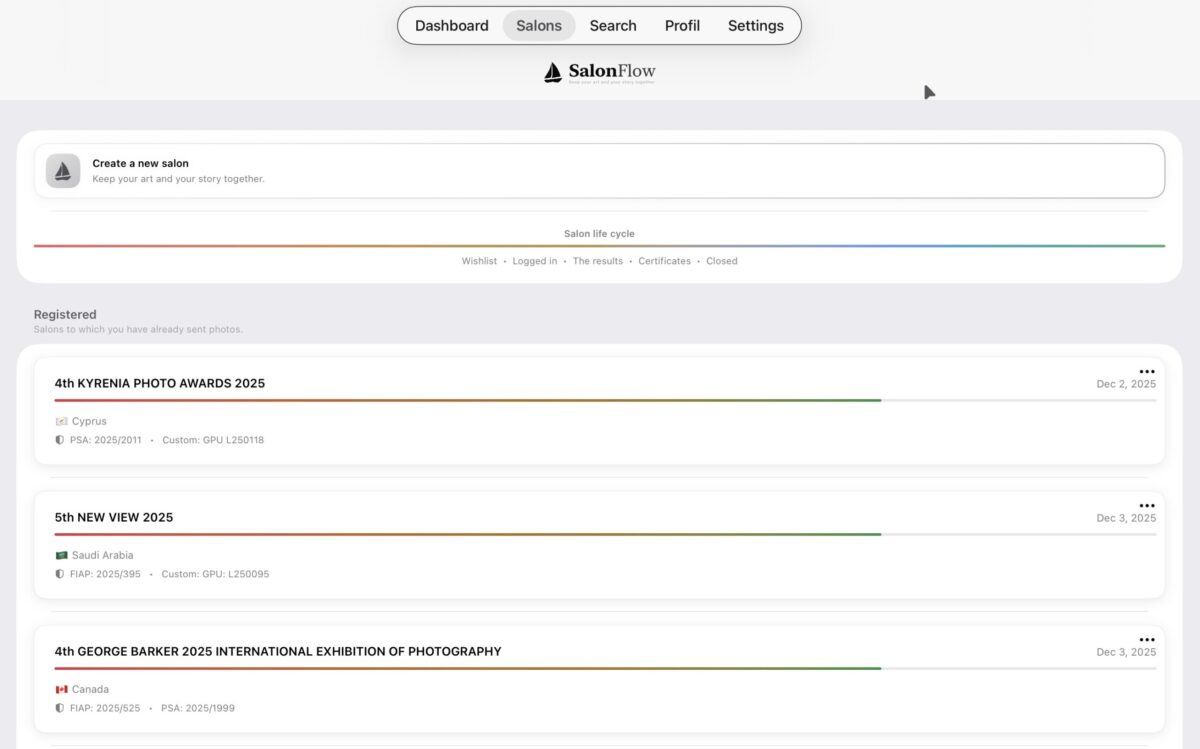Click the Salon life cycle gradient bar

click(599, 246)
